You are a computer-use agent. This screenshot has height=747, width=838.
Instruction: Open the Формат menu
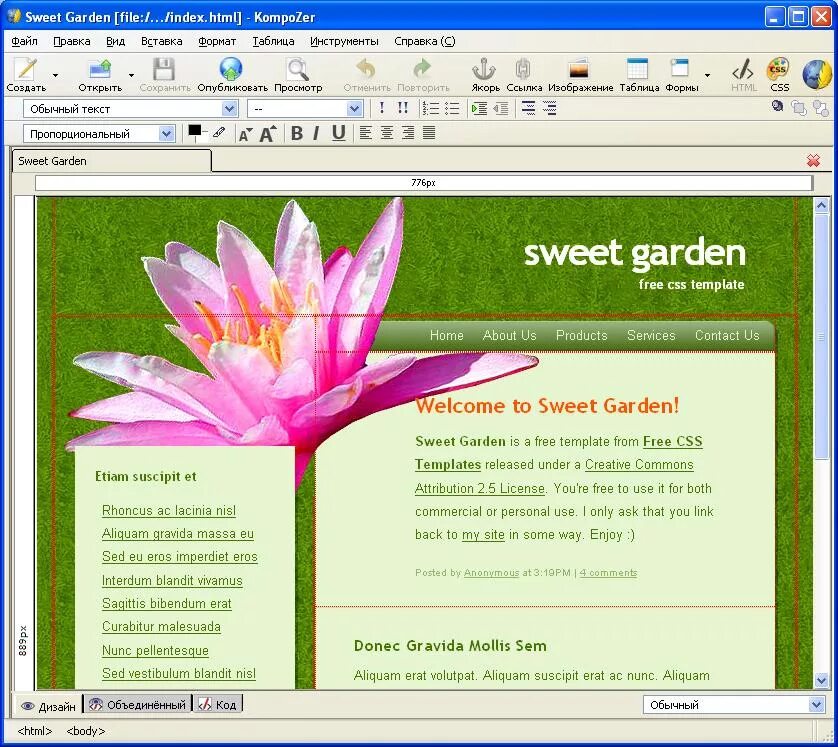tap(216, 41)
